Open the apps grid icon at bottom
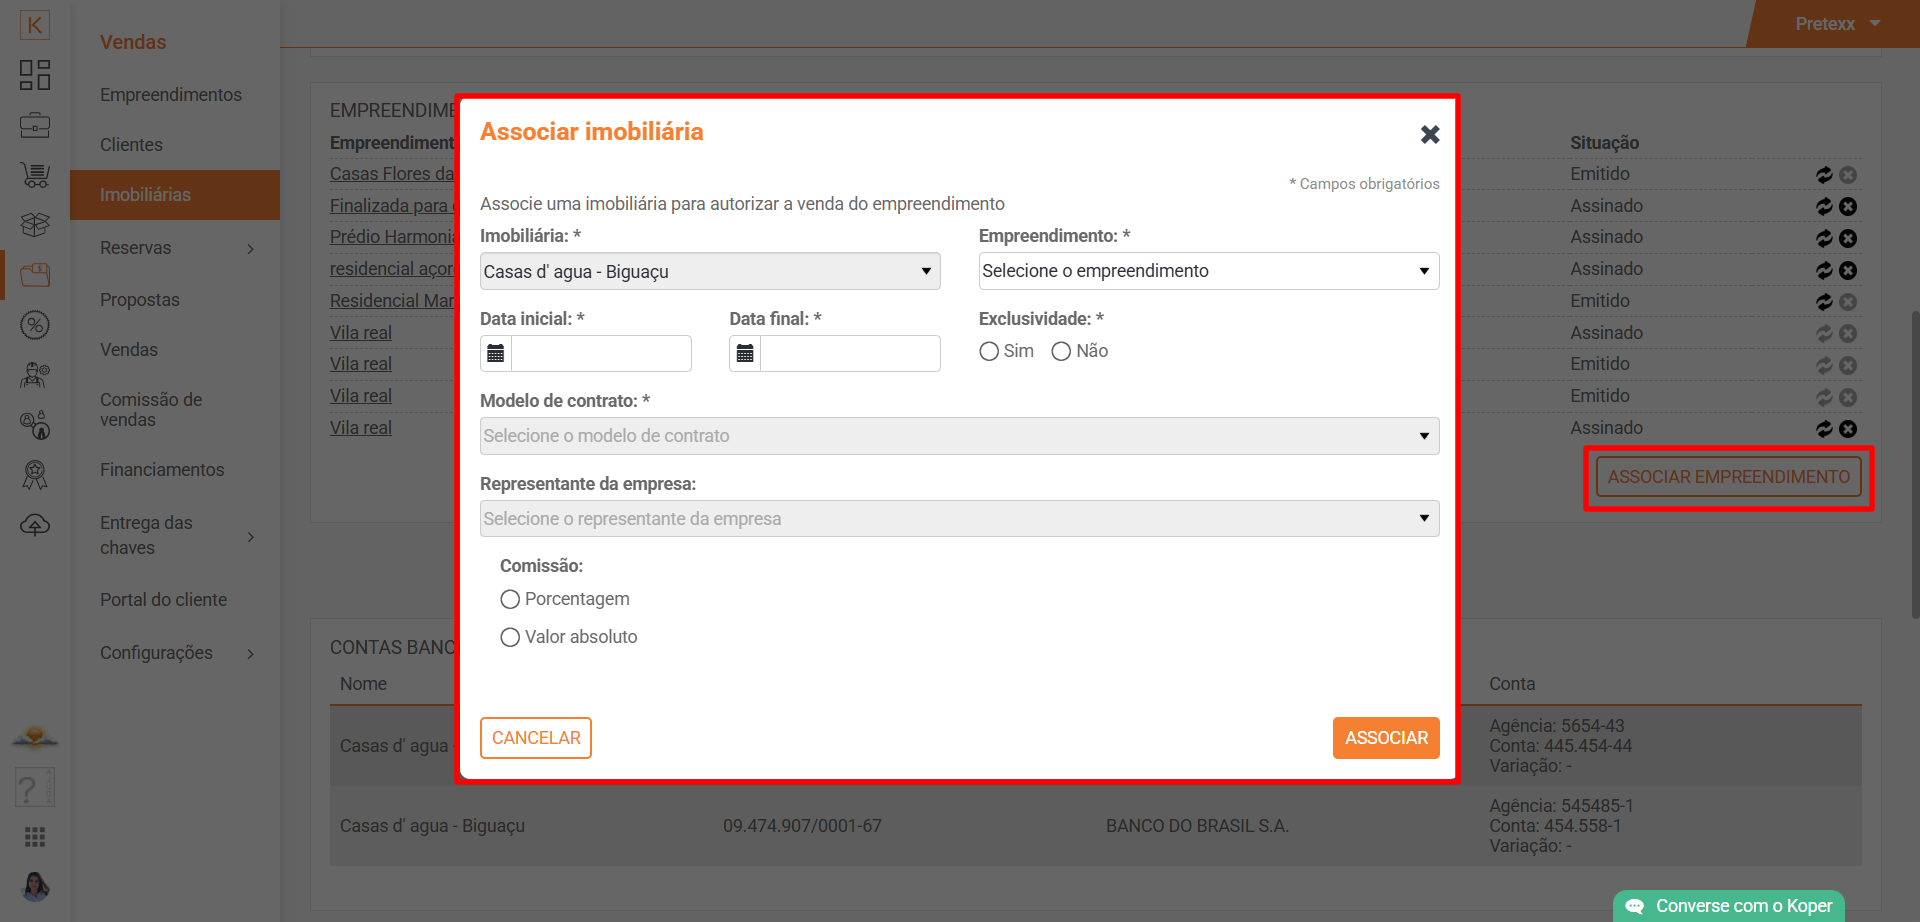The width and height of the screenshot is (1920, 922). click(x=35, y=837)
